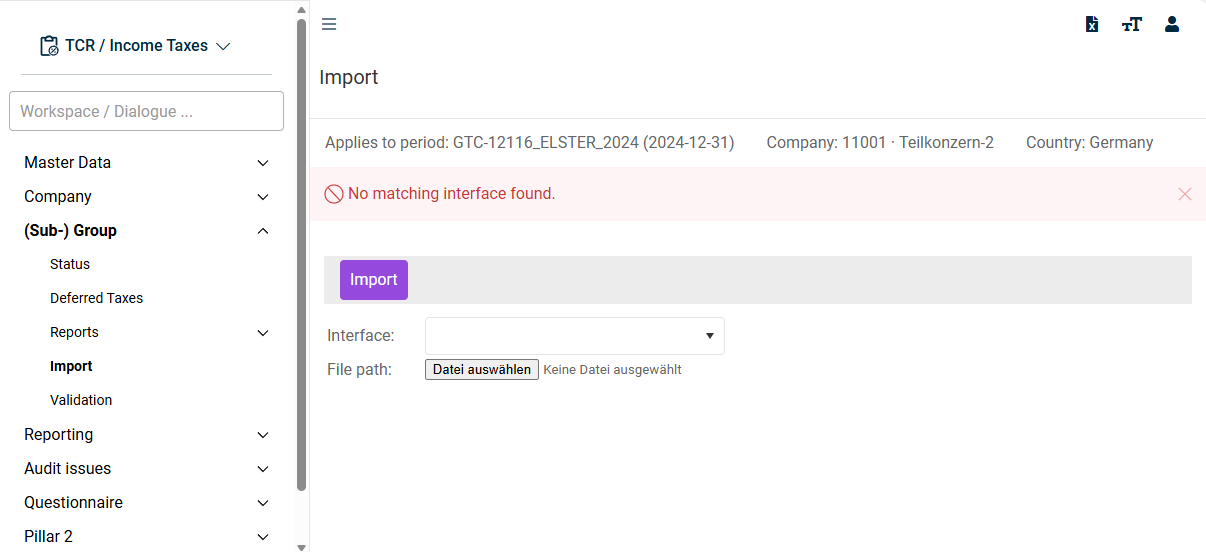Click the purple Import button
1206x552 pixels.
coord(374,280)
